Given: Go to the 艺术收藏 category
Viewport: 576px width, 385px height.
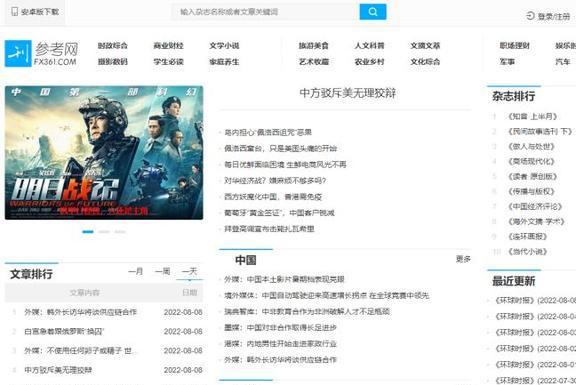Looking at the screenshot, I should tap(313, 62).
